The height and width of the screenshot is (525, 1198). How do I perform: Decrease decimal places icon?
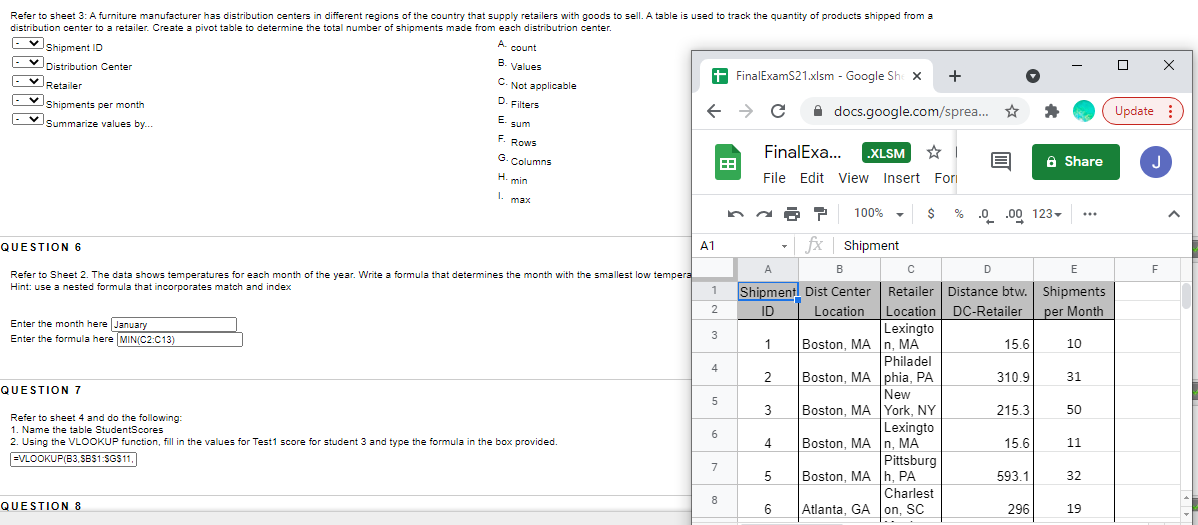[986, 215]
